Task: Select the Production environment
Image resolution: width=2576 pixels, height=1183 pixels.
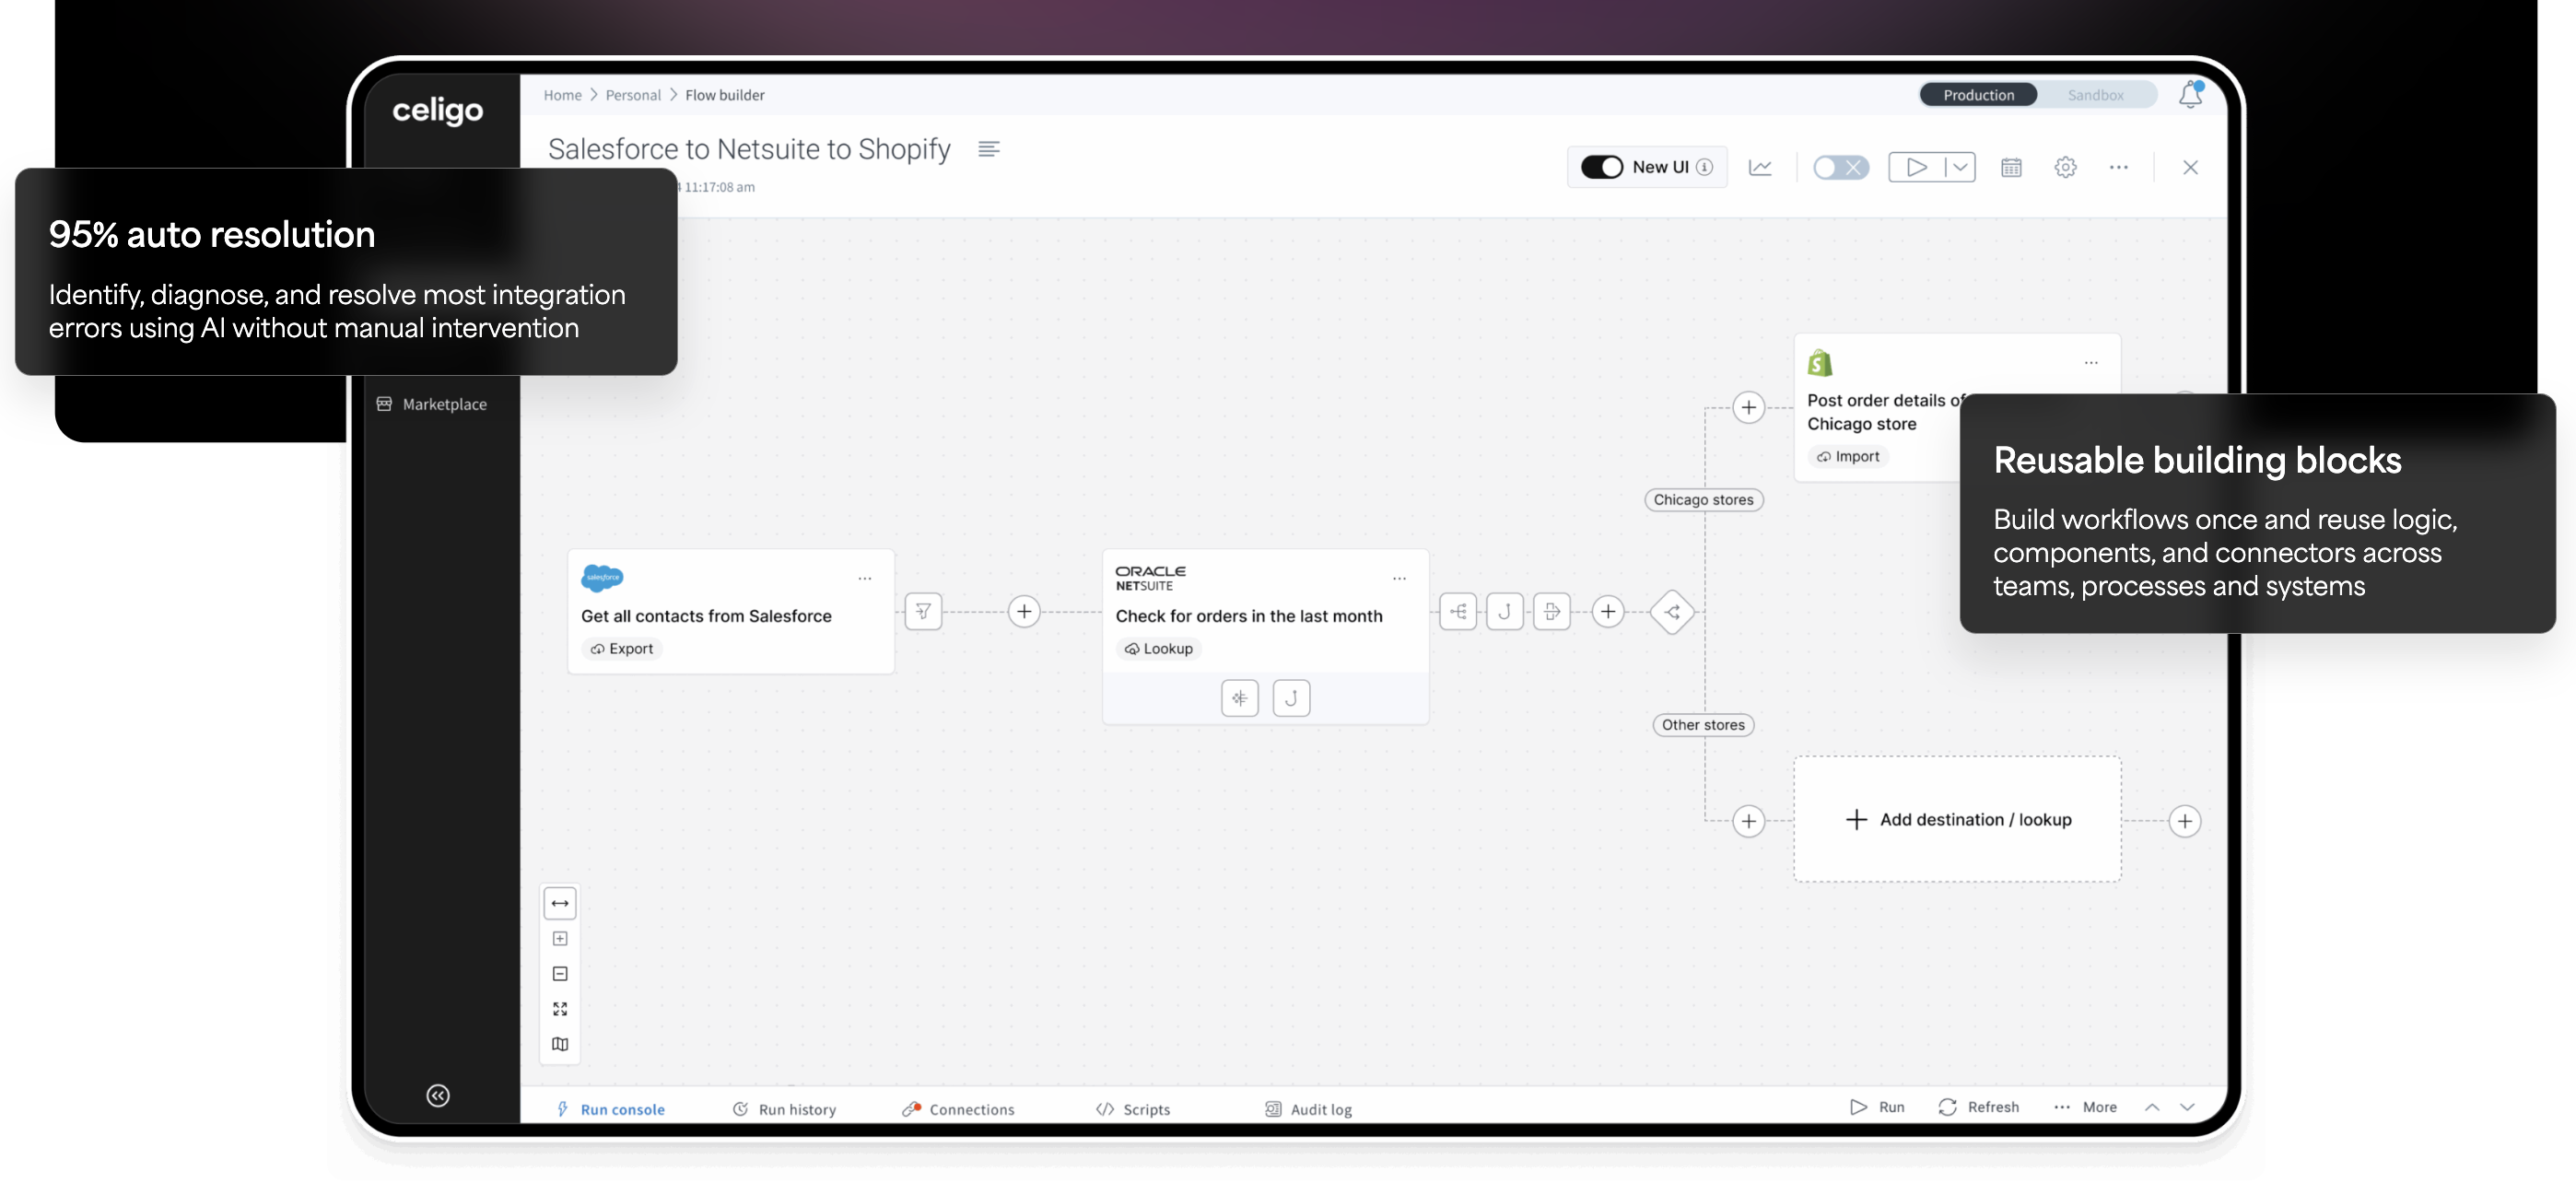Action: tap(1978, 95)
